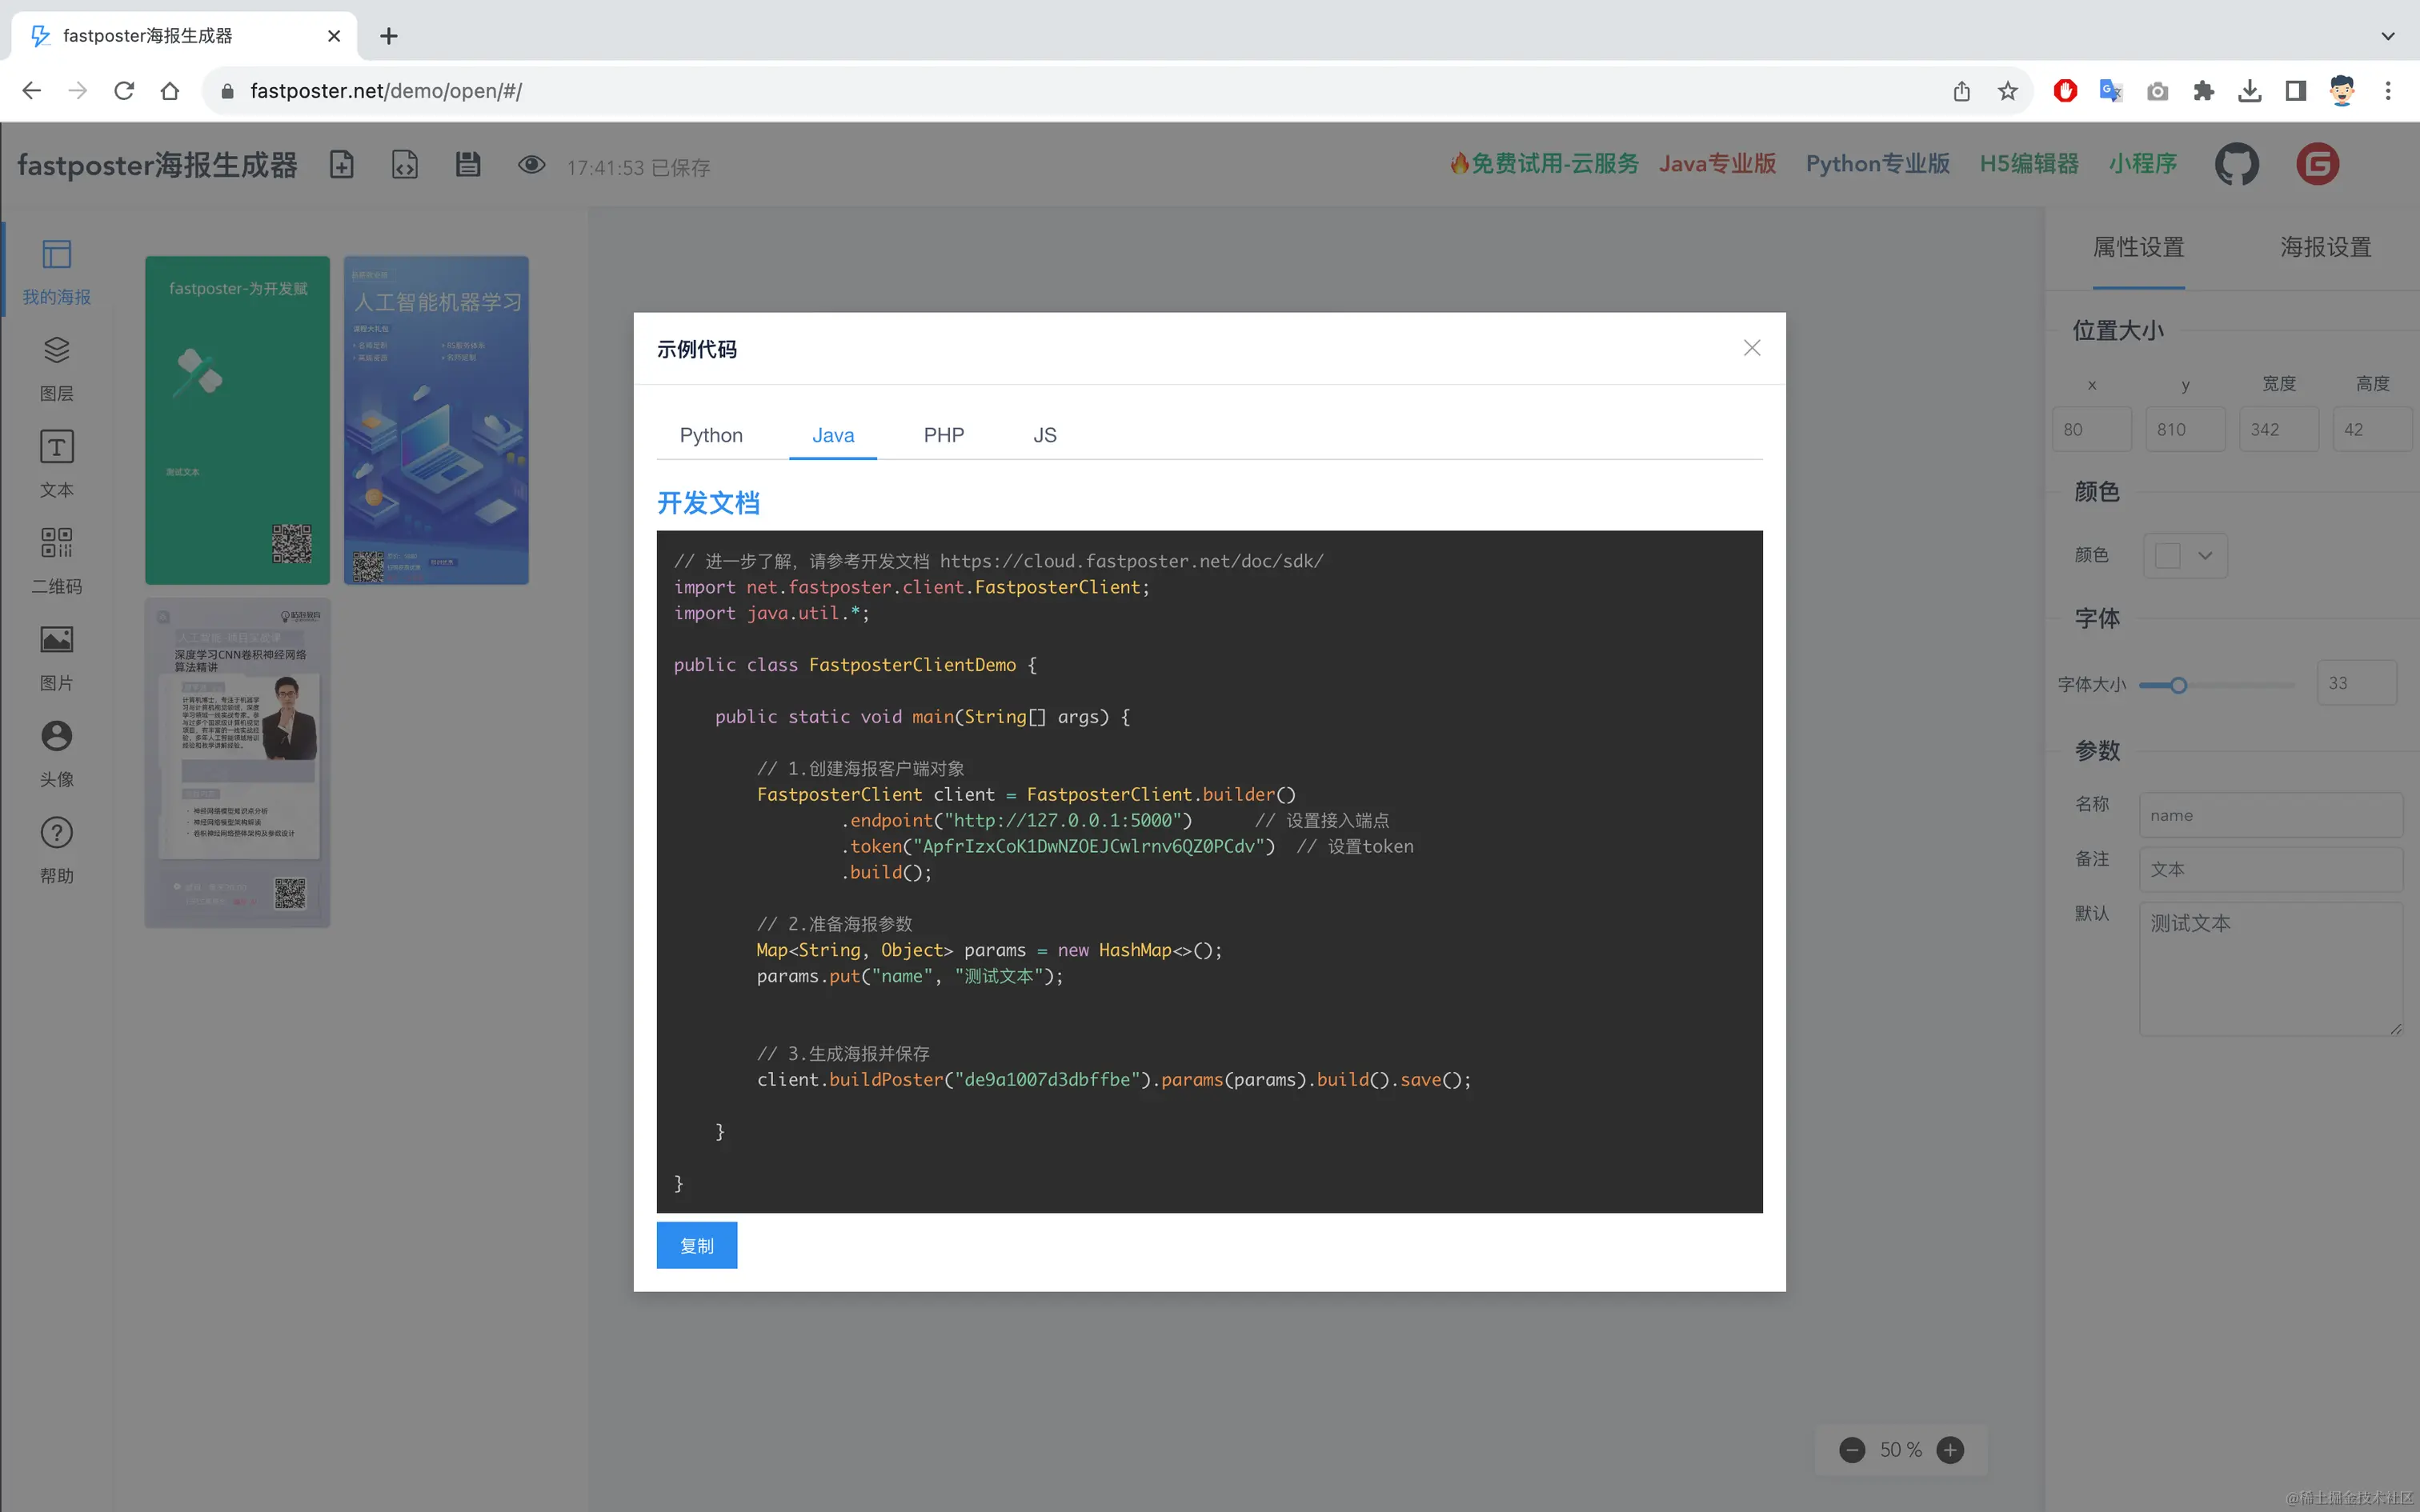Click the 字体大小 font size slider handle
2420x1512 pixels.
[x=2178, y=685]
